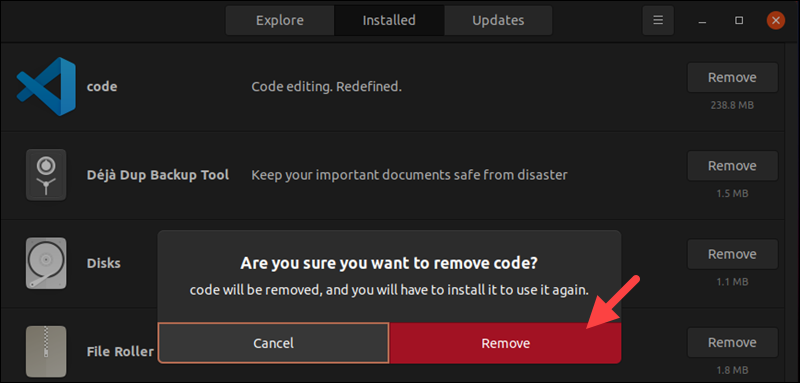Remove the Déjà Dup Backup Tool

[x=732, y=166]
